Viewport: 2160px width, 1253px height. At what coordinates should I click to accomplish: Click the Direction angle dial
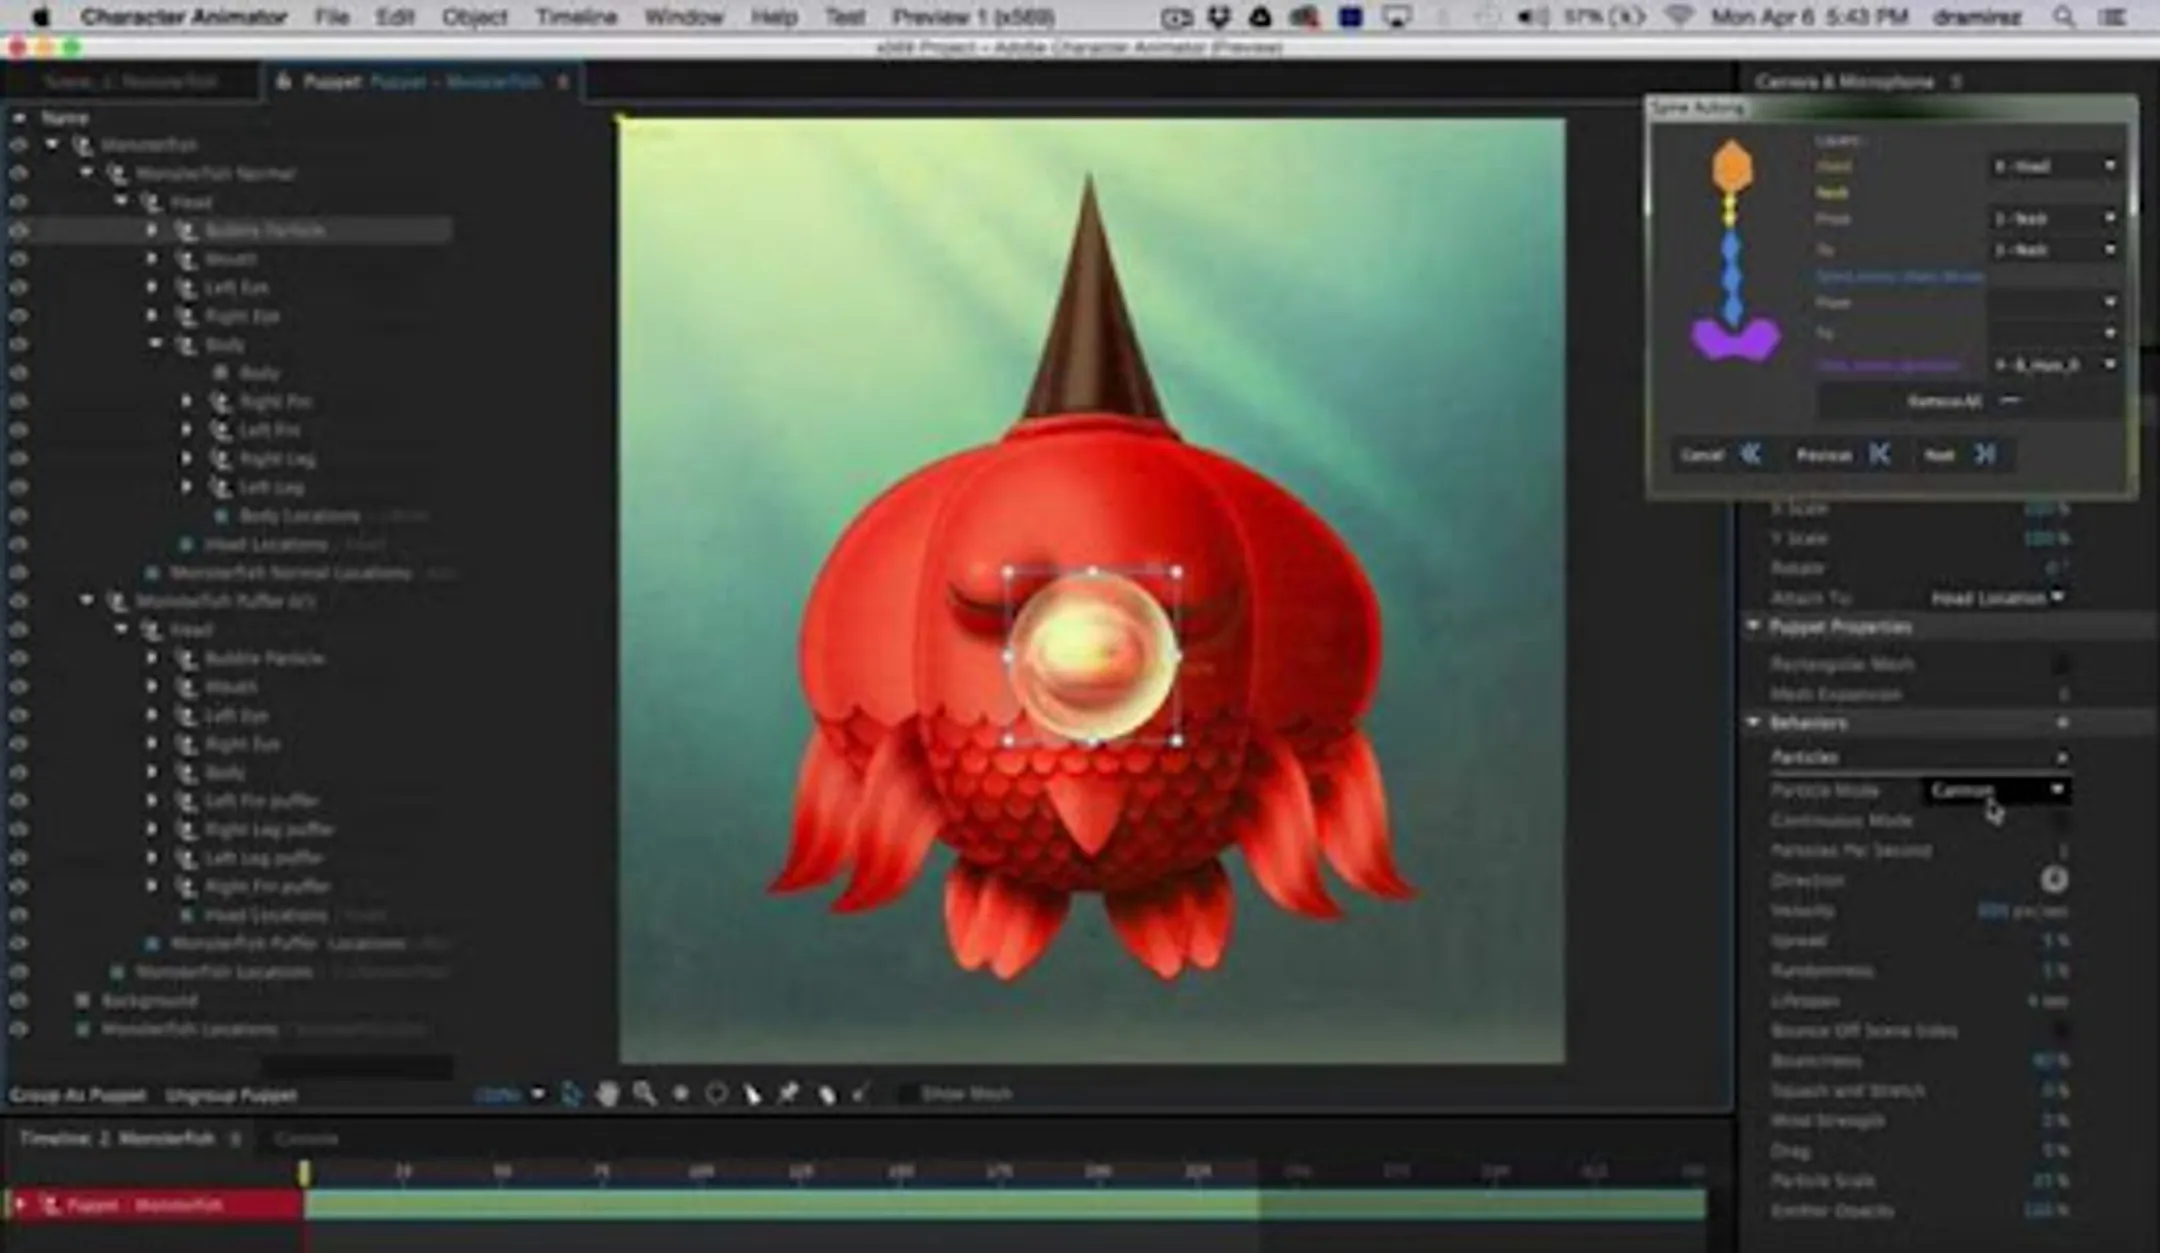[2053, 880]
